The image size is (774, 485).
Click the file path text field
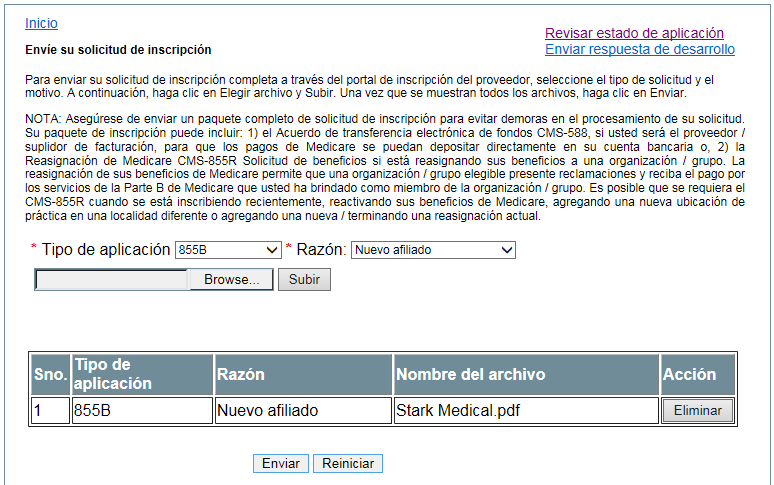tap(112, 280)
